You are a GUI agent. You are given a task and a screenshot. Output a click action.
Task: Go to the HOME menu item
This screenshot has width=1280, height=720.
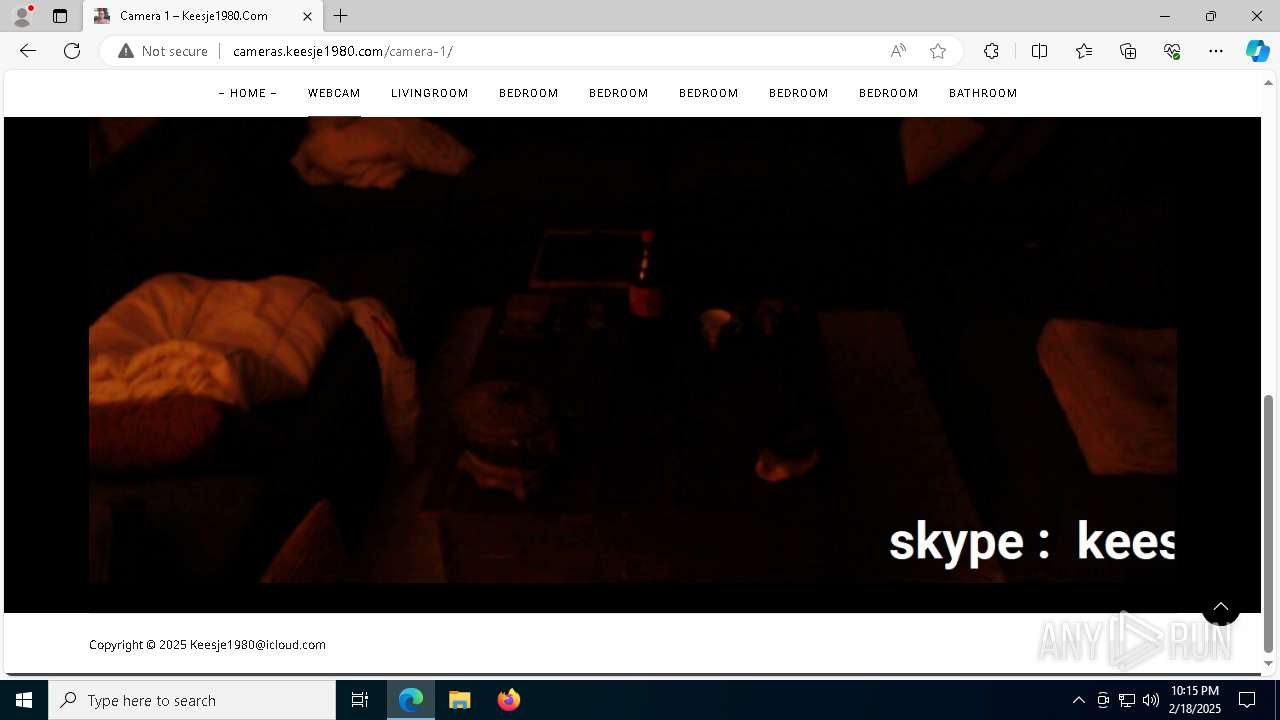tap(248, 93)
